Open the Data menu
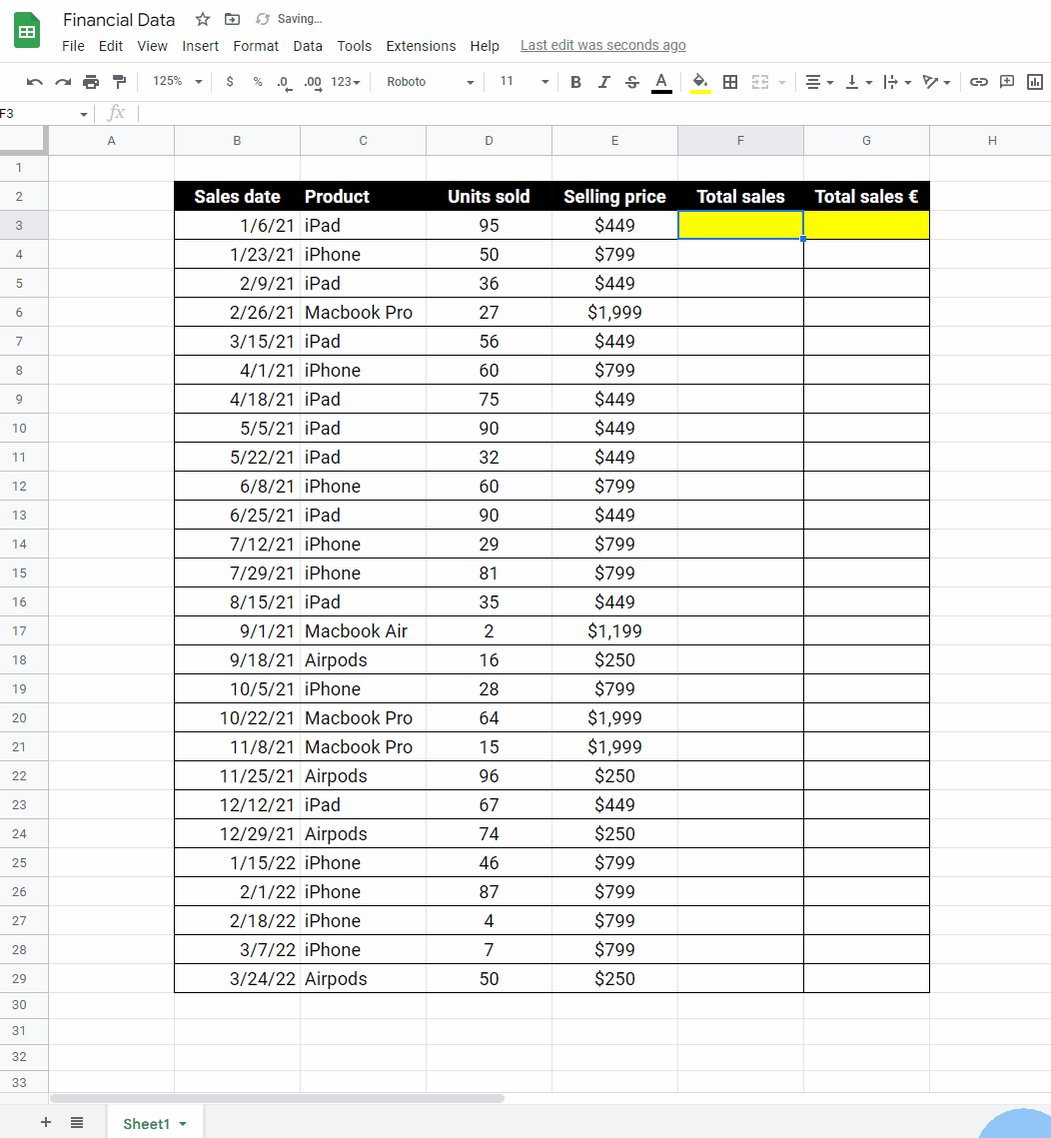Screen dimensions: 1051x1138 308,46
